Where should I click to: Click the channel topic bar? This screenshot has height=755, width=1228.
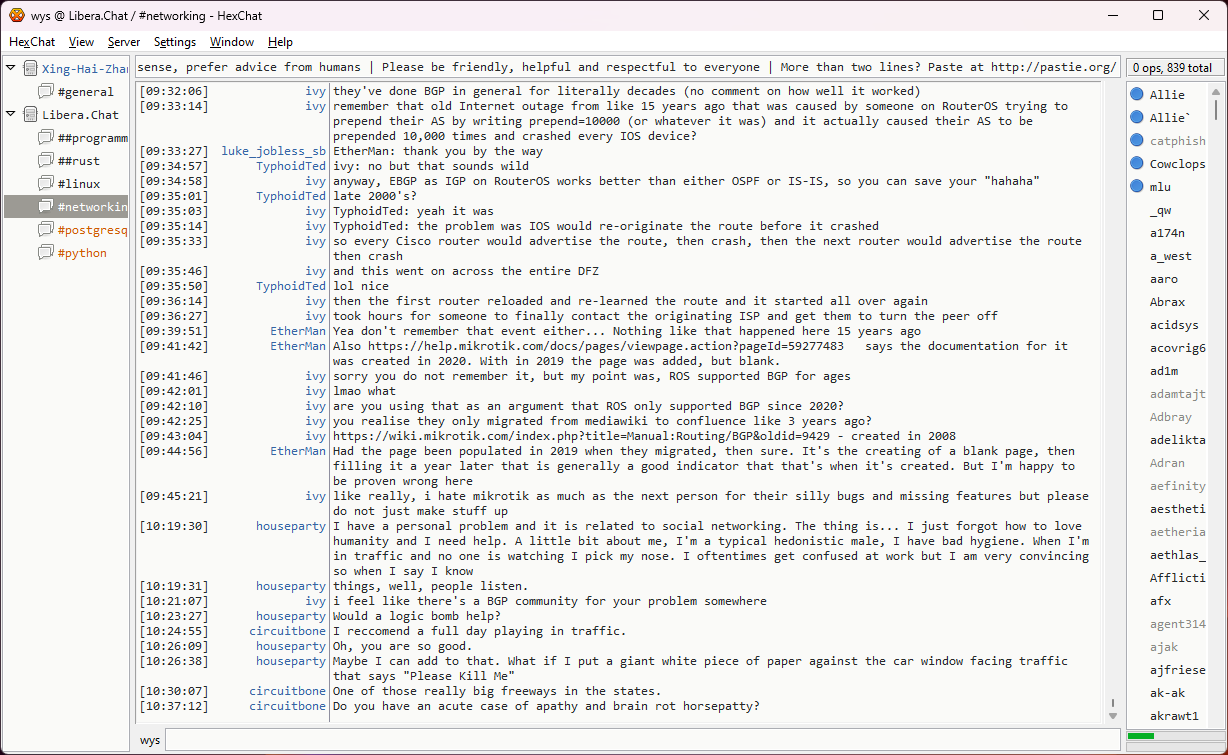click(626, 67)
